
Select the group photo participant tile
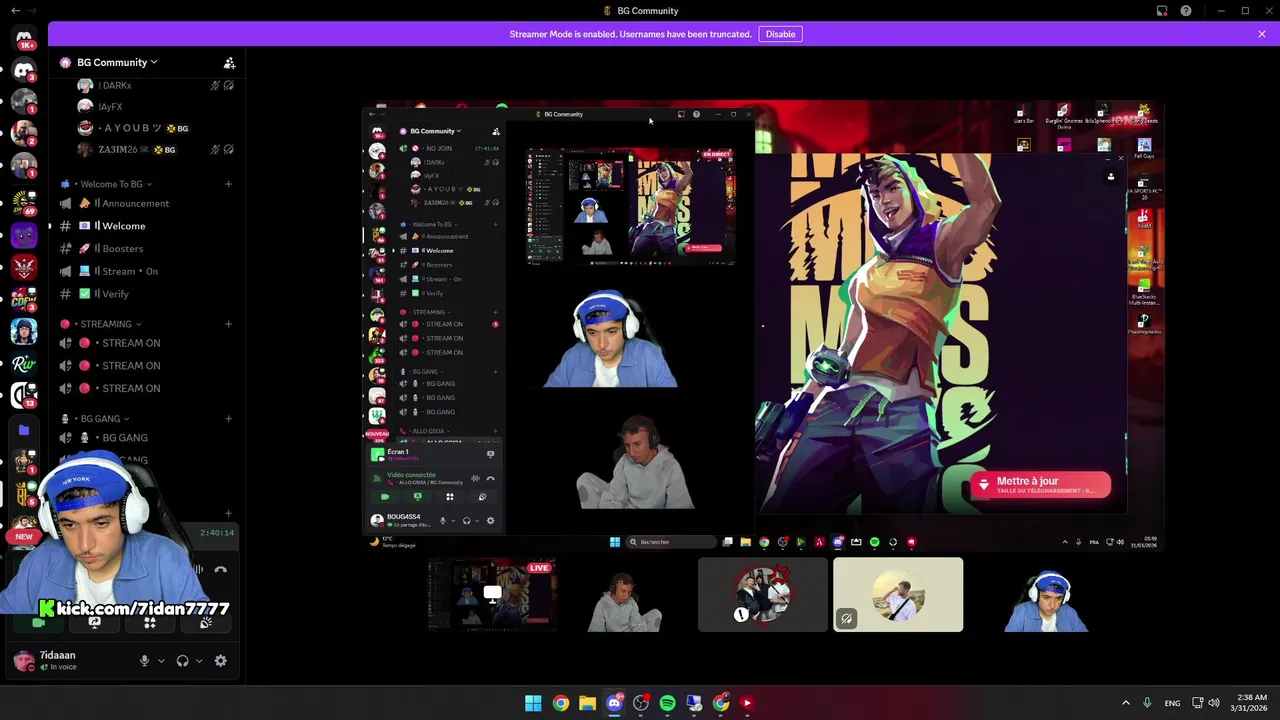point(763,595)
